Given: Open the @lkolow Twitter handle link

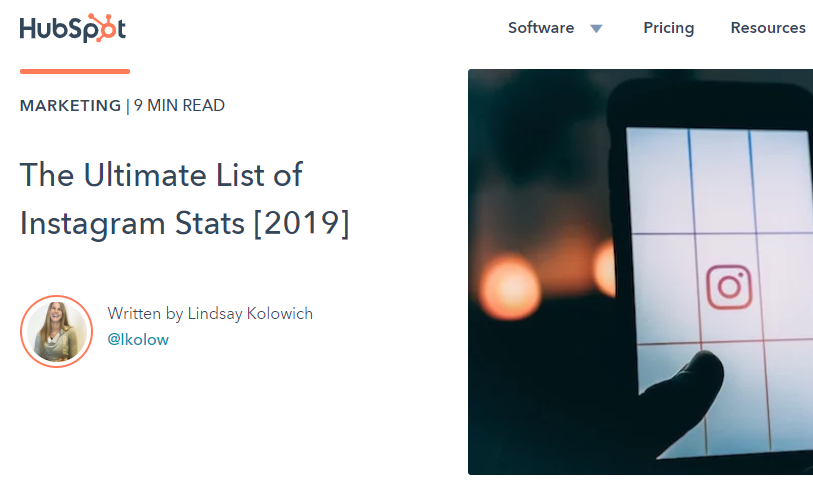Looking at the screenshot, I should (138, 340).
